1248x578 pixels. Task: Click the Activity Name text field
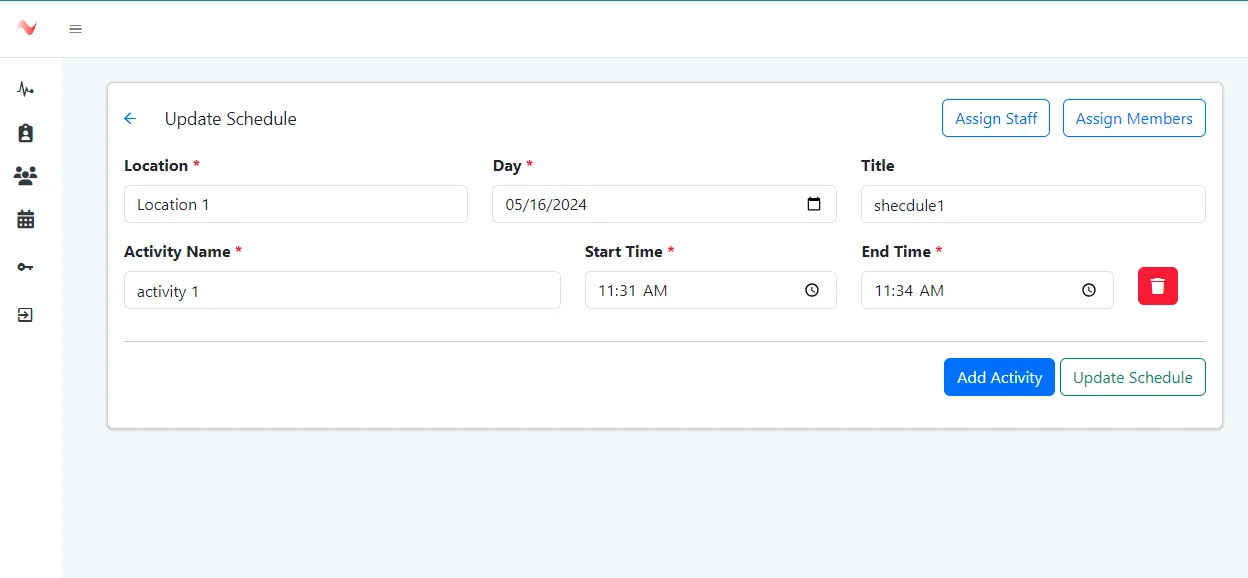click(341, 290)
